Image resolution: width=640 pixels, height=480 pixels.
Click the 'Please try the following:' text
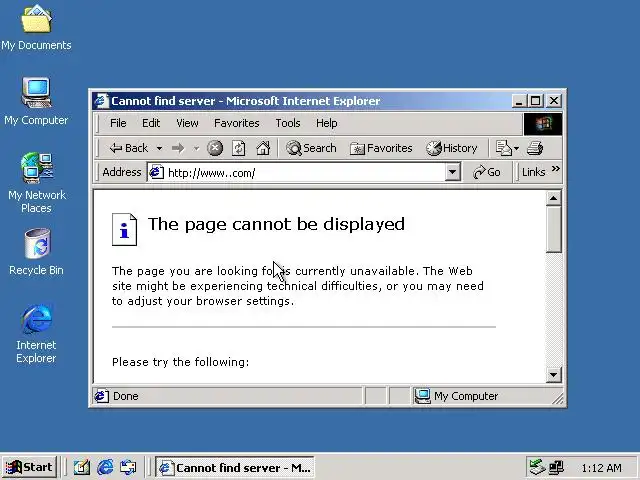180,362
